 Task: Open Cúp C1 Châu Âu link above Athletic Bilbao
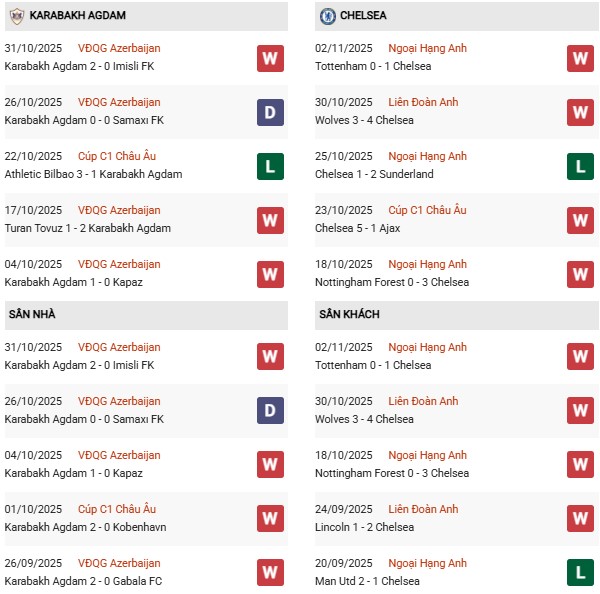tap(118, 156)
